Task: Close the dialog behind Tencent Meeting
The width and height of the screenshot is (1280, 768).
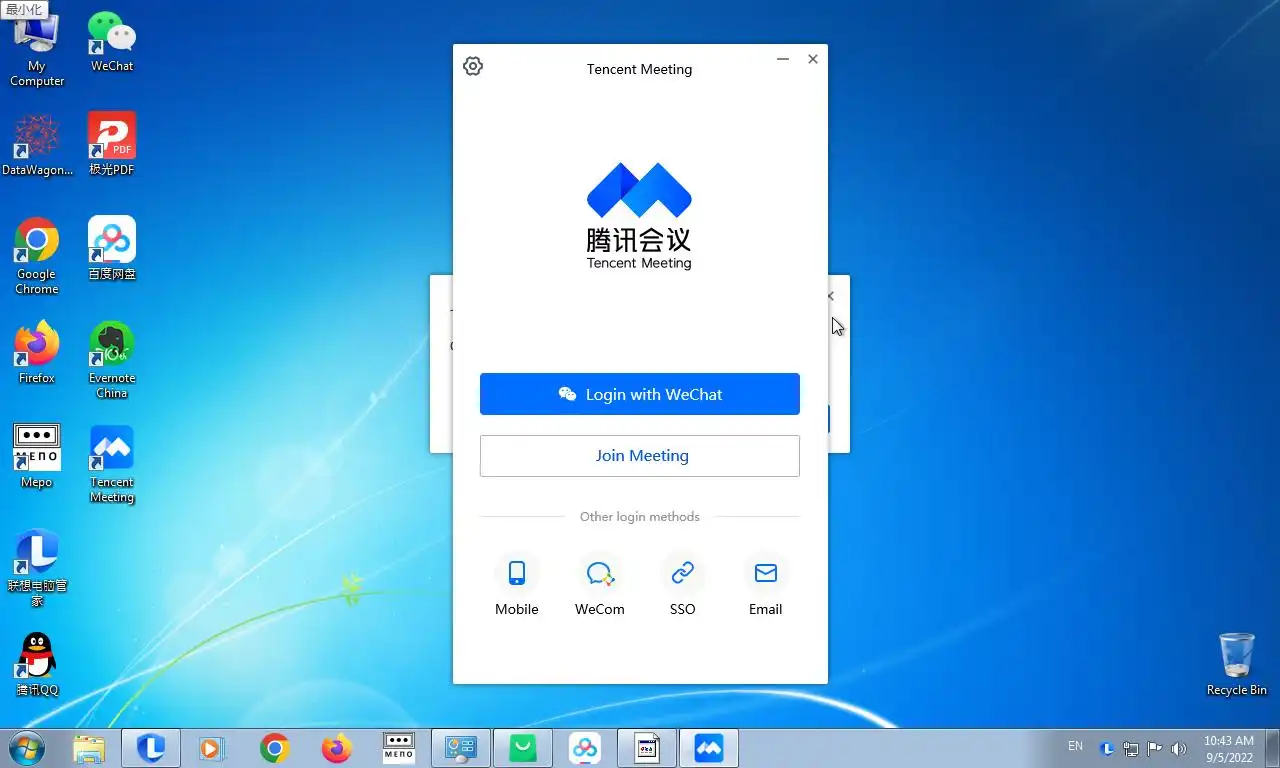Action: click(x=831, y=296)
